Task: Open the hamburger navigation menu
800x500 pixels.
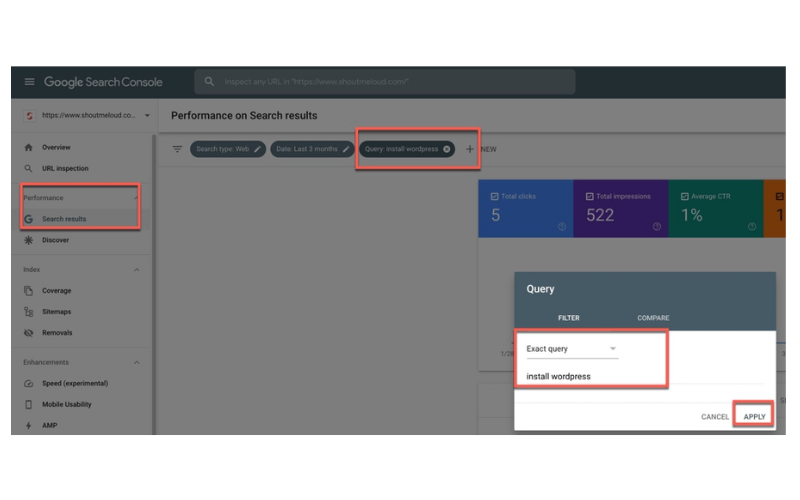Action: [30, 82]
